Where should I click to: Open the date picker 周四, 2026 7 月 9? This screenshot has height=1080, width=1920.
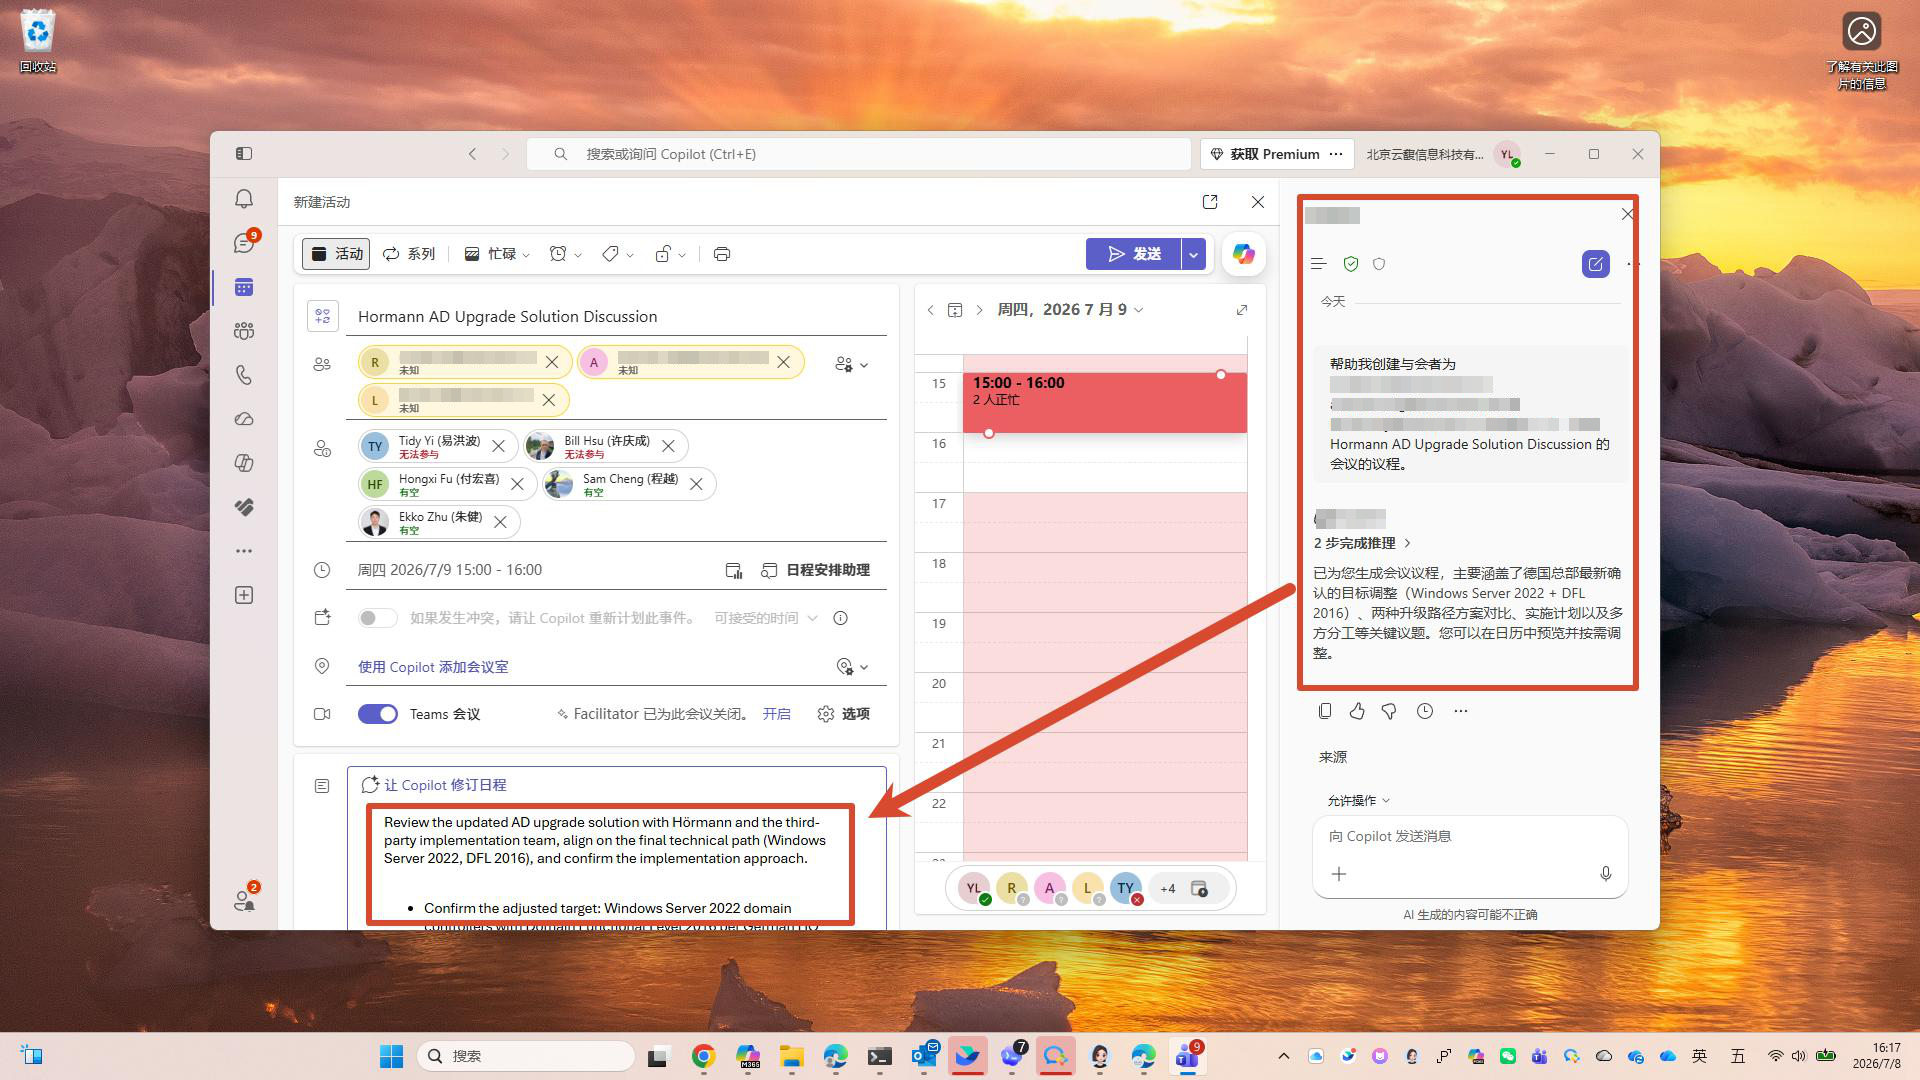coord(1070,310)
